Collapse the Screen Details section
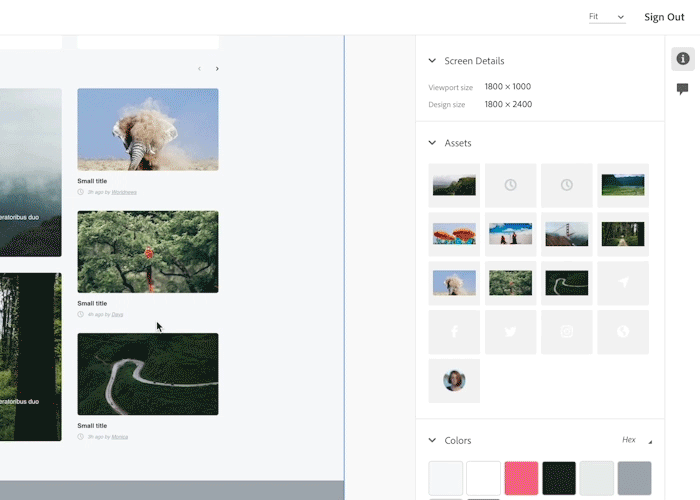The image size is (700, 500). (x=432, y=61)
